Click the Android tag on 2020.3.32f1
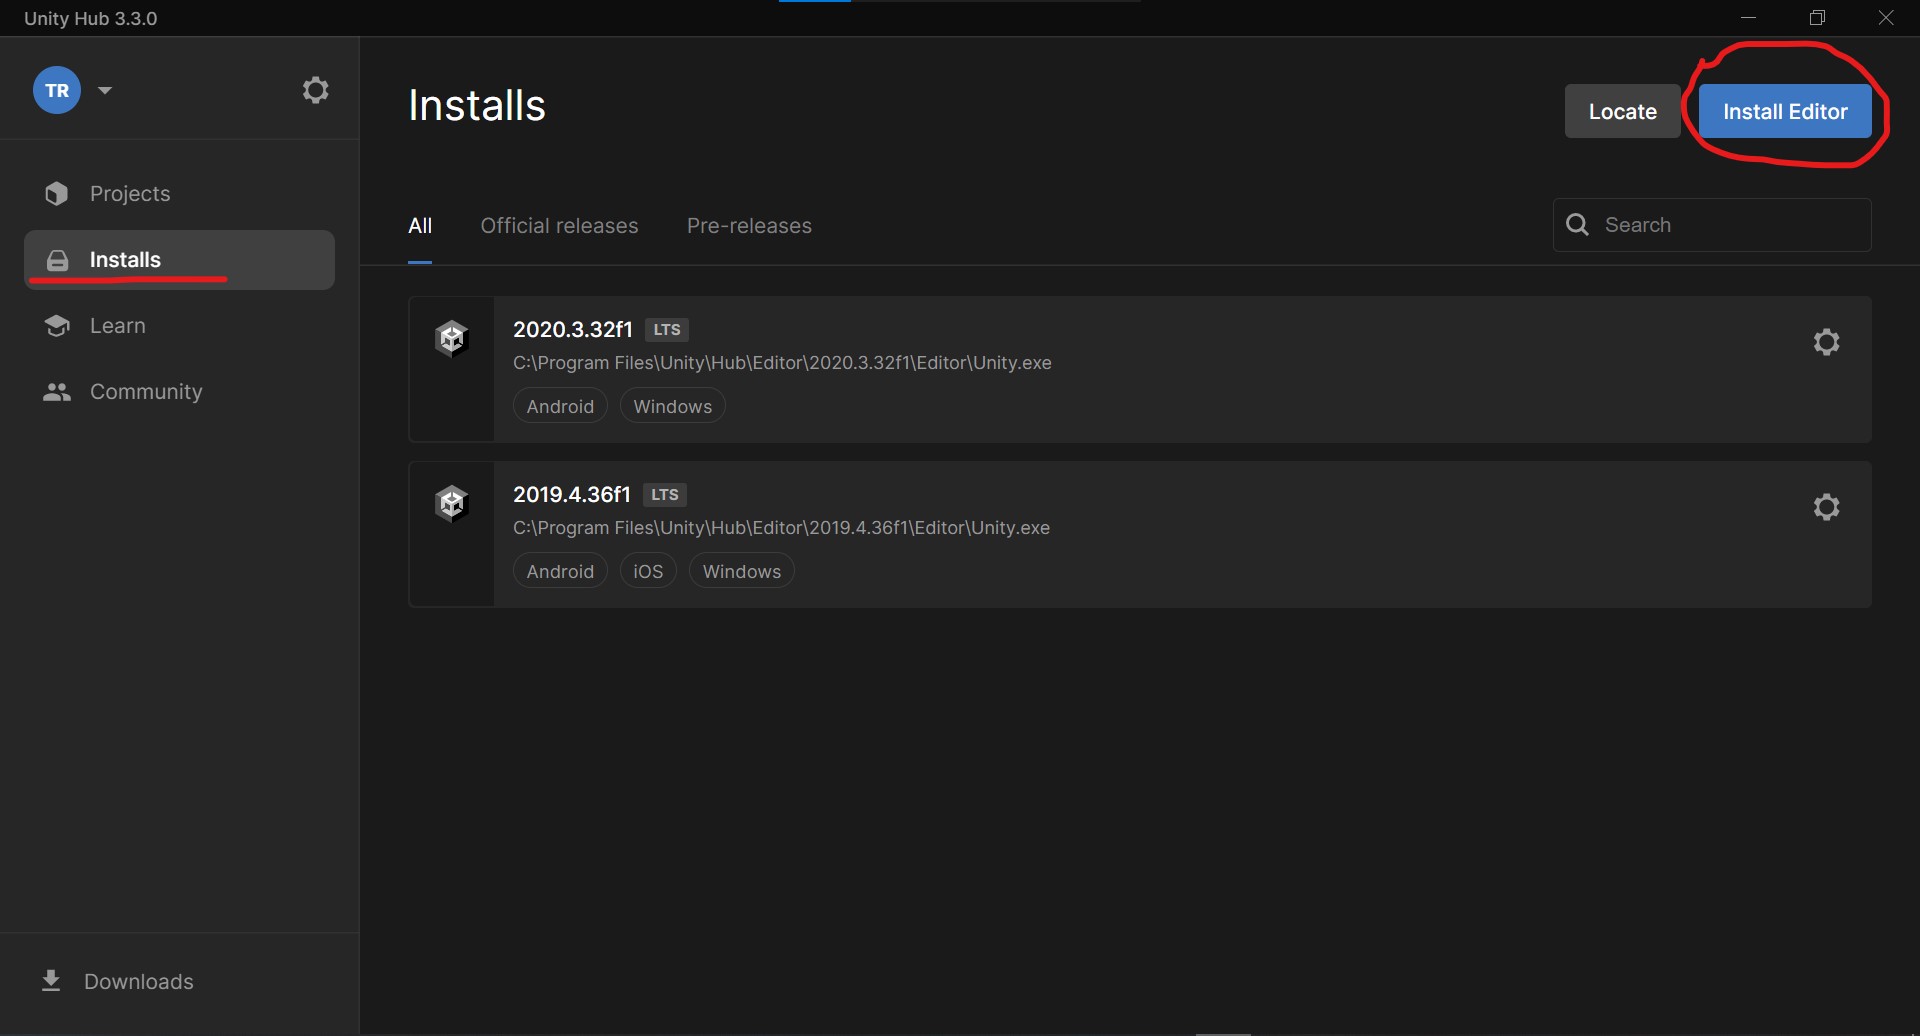The image size is (1920, 1036). [x=560, y=406]
